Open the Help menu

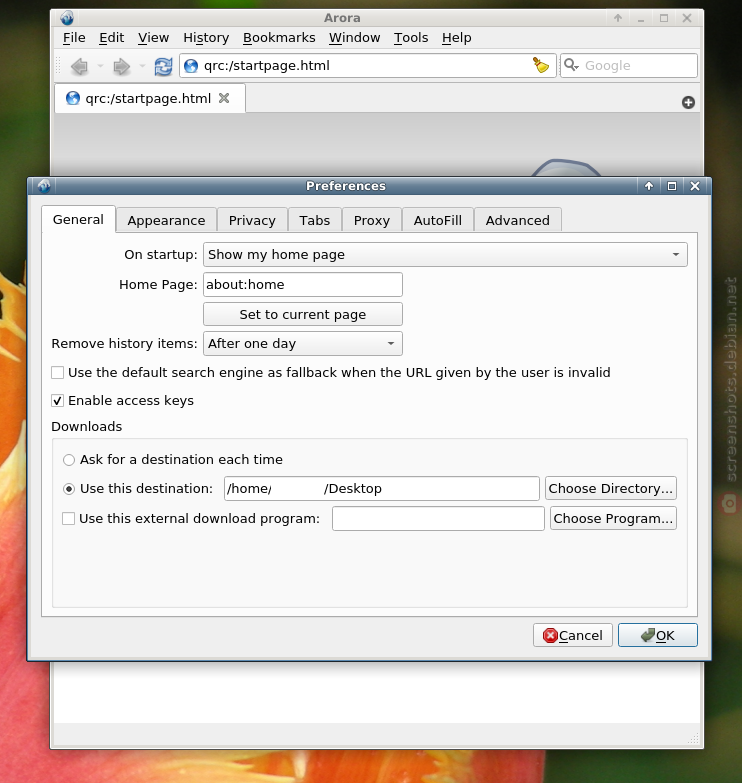point(456,38)
